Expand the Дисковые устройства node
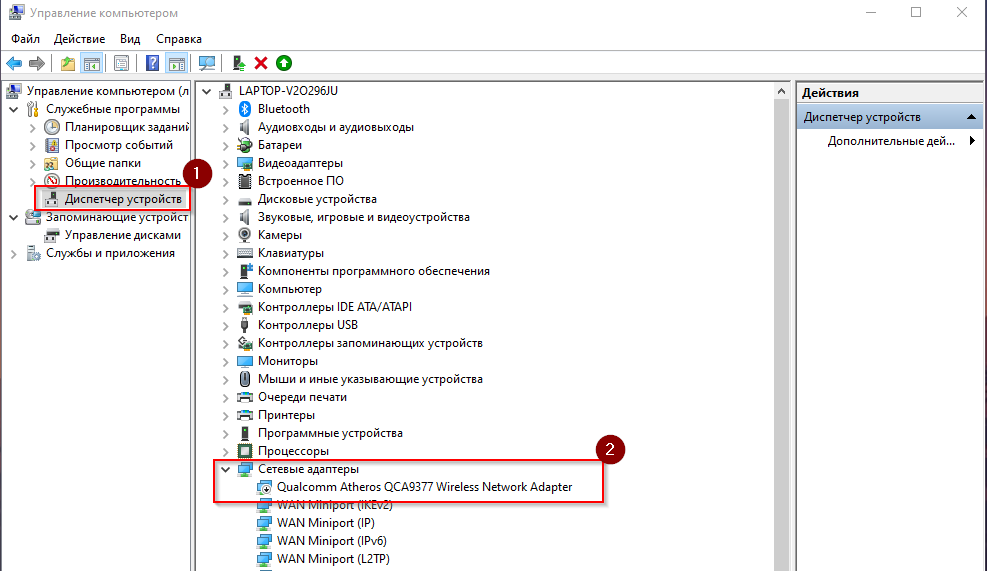Viewport: 987px width, 571px height. pos(225,200)
